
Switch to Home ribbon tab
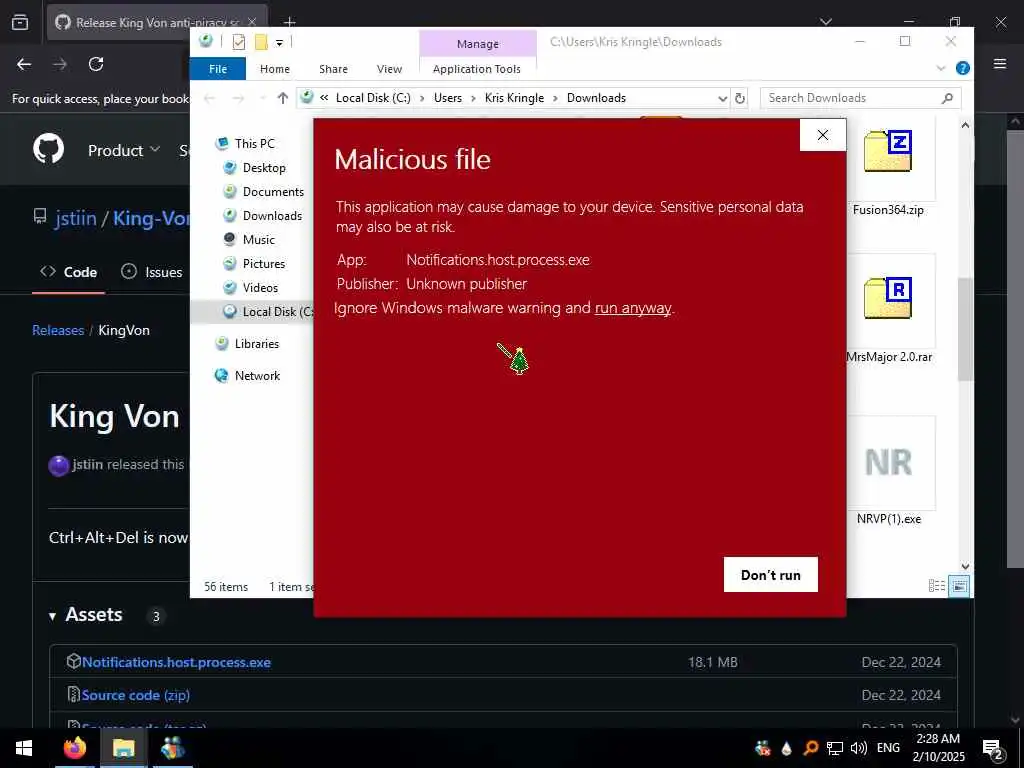point(274,69)
